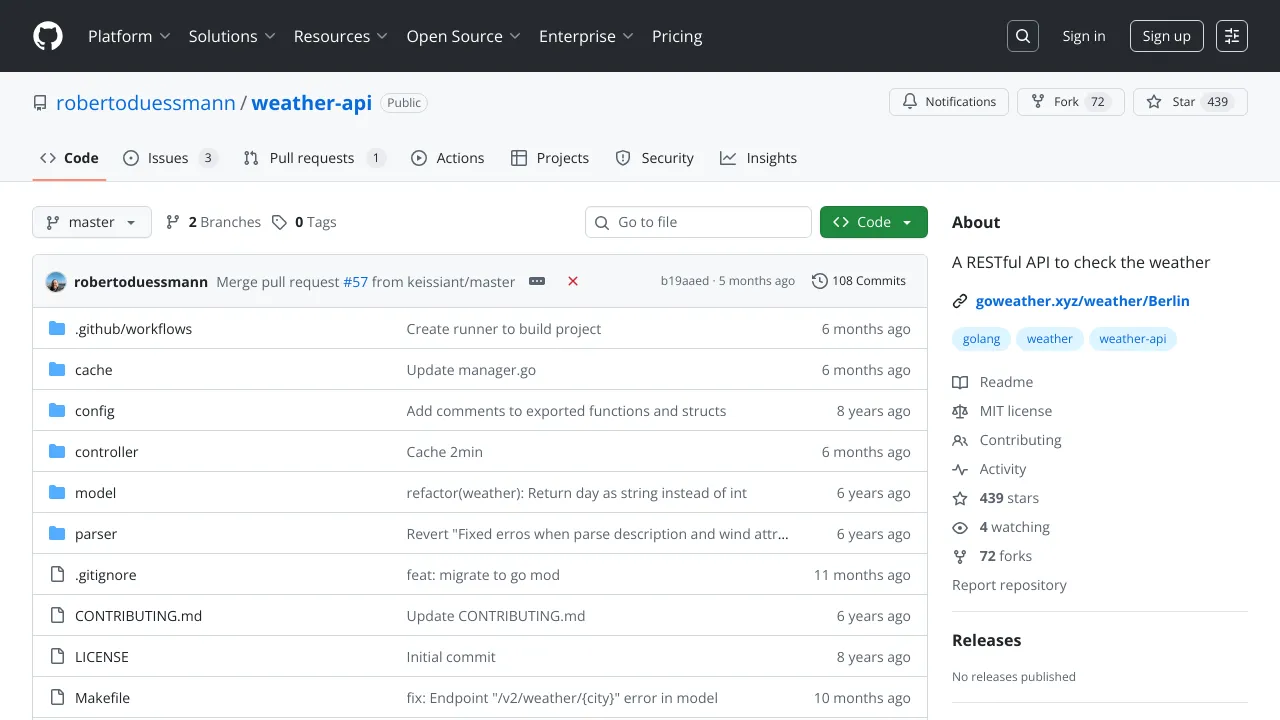The height and width of the screenshot is (720, 1280).
Task: Select the Code tab
Action: click(x=69, y=158)
